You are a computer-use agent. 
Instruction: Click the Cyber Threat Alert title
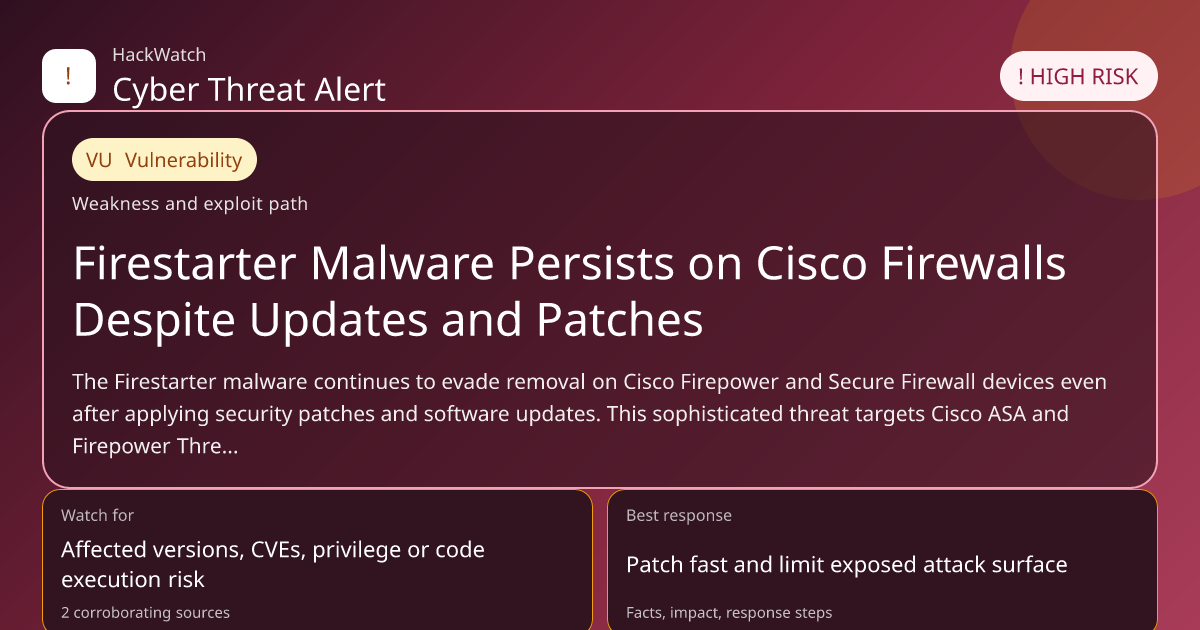(x=249, y=90)
